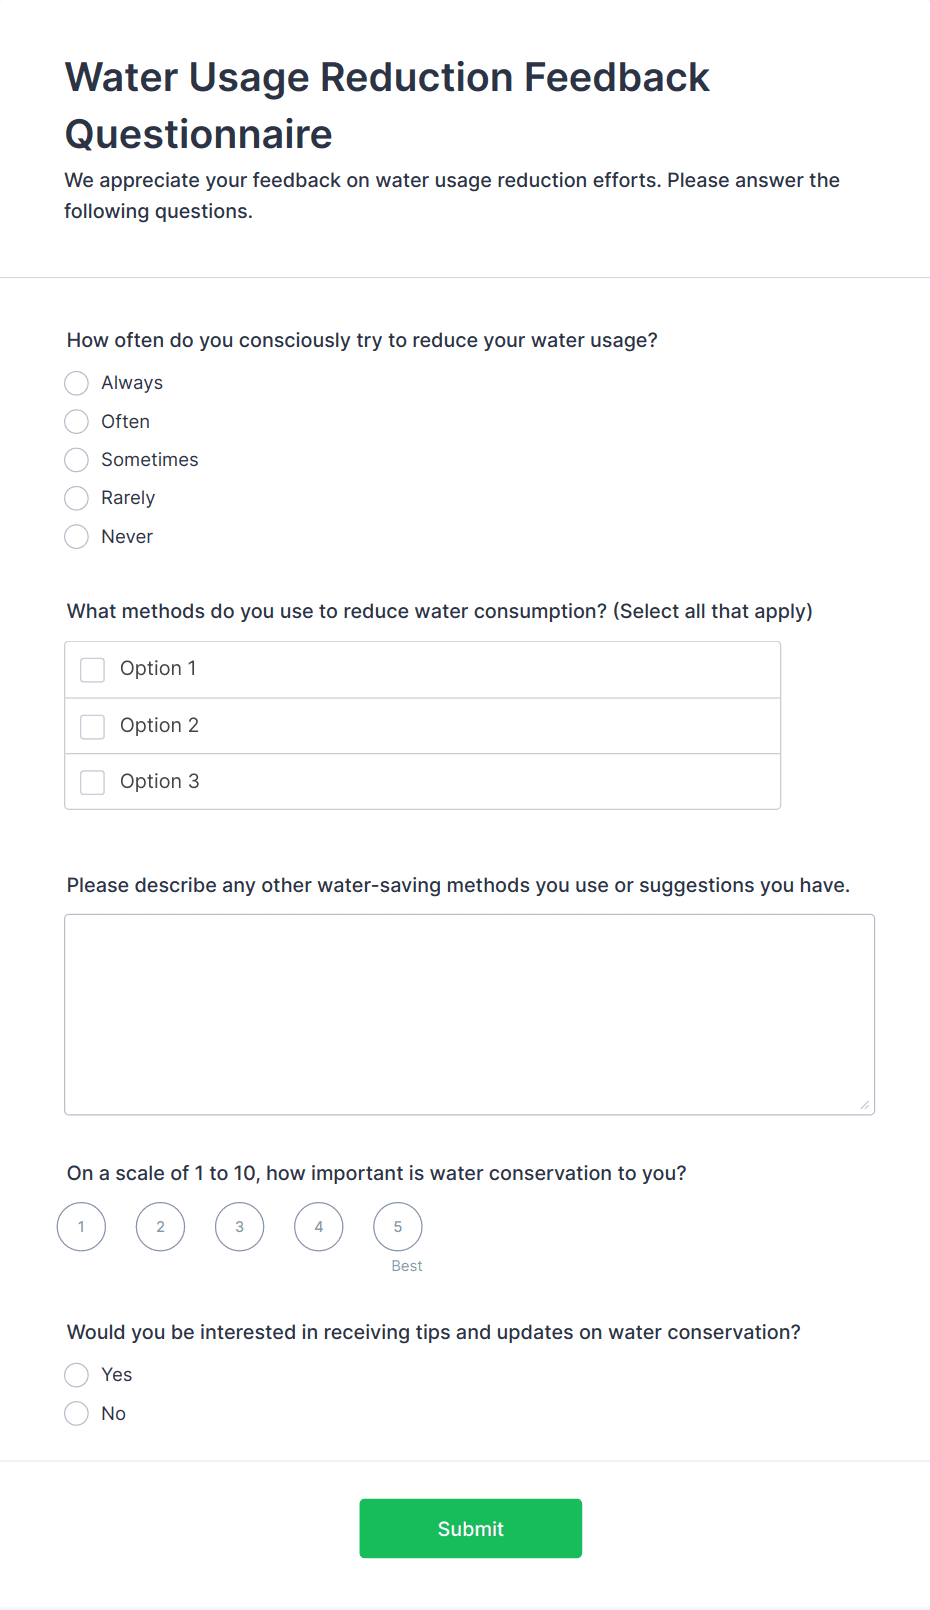Select Yes for receiving conservation tips
930x1610 pixels.
coord(76,1375)
